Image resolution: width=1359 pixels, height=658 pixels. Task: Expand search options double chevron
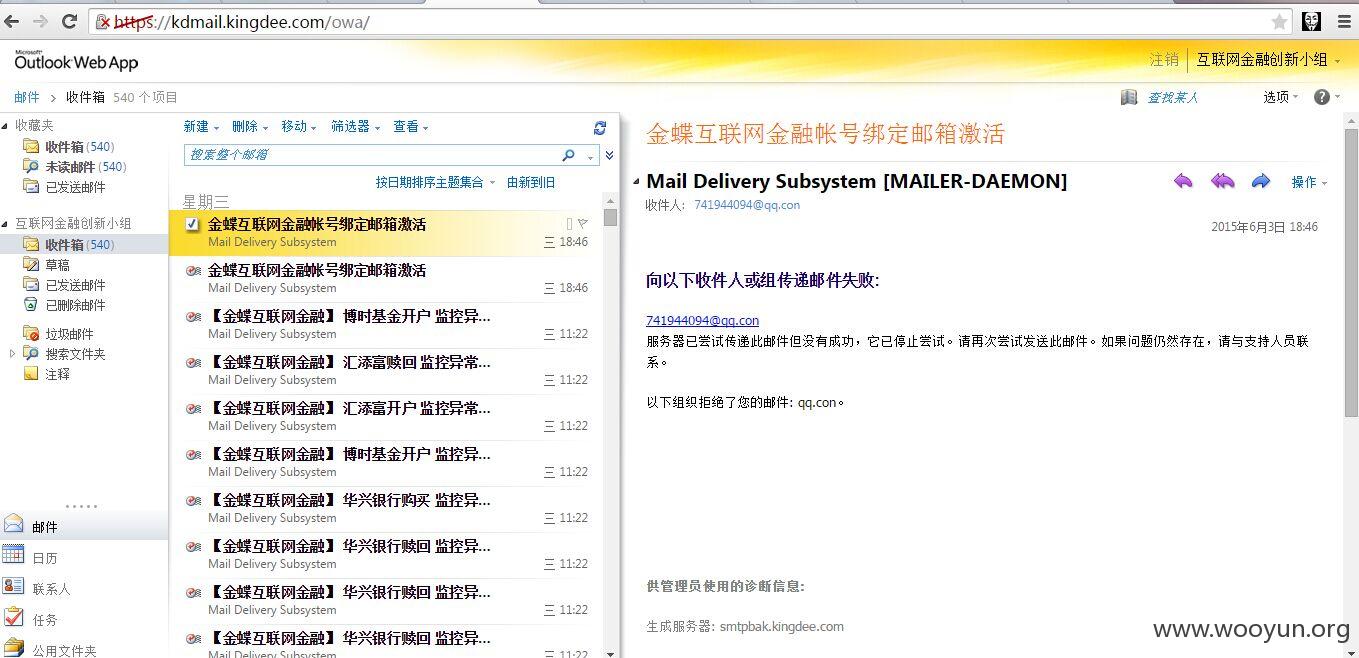pyautogui.click(x=609, y=155)
